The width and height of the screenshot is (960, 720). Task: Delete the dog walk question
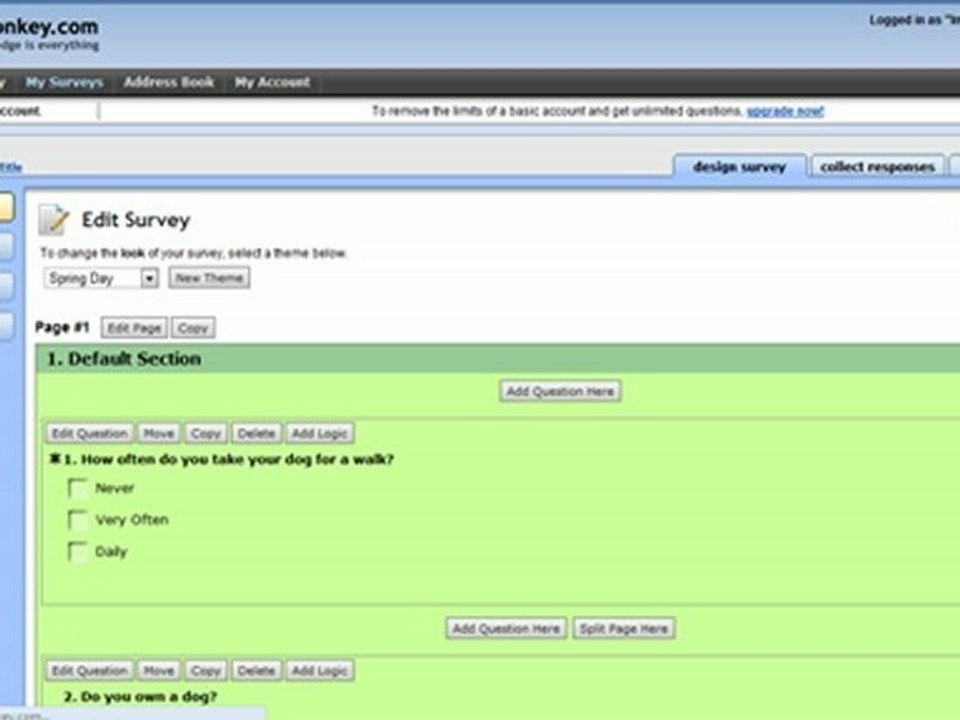click(x=257, y=433)
